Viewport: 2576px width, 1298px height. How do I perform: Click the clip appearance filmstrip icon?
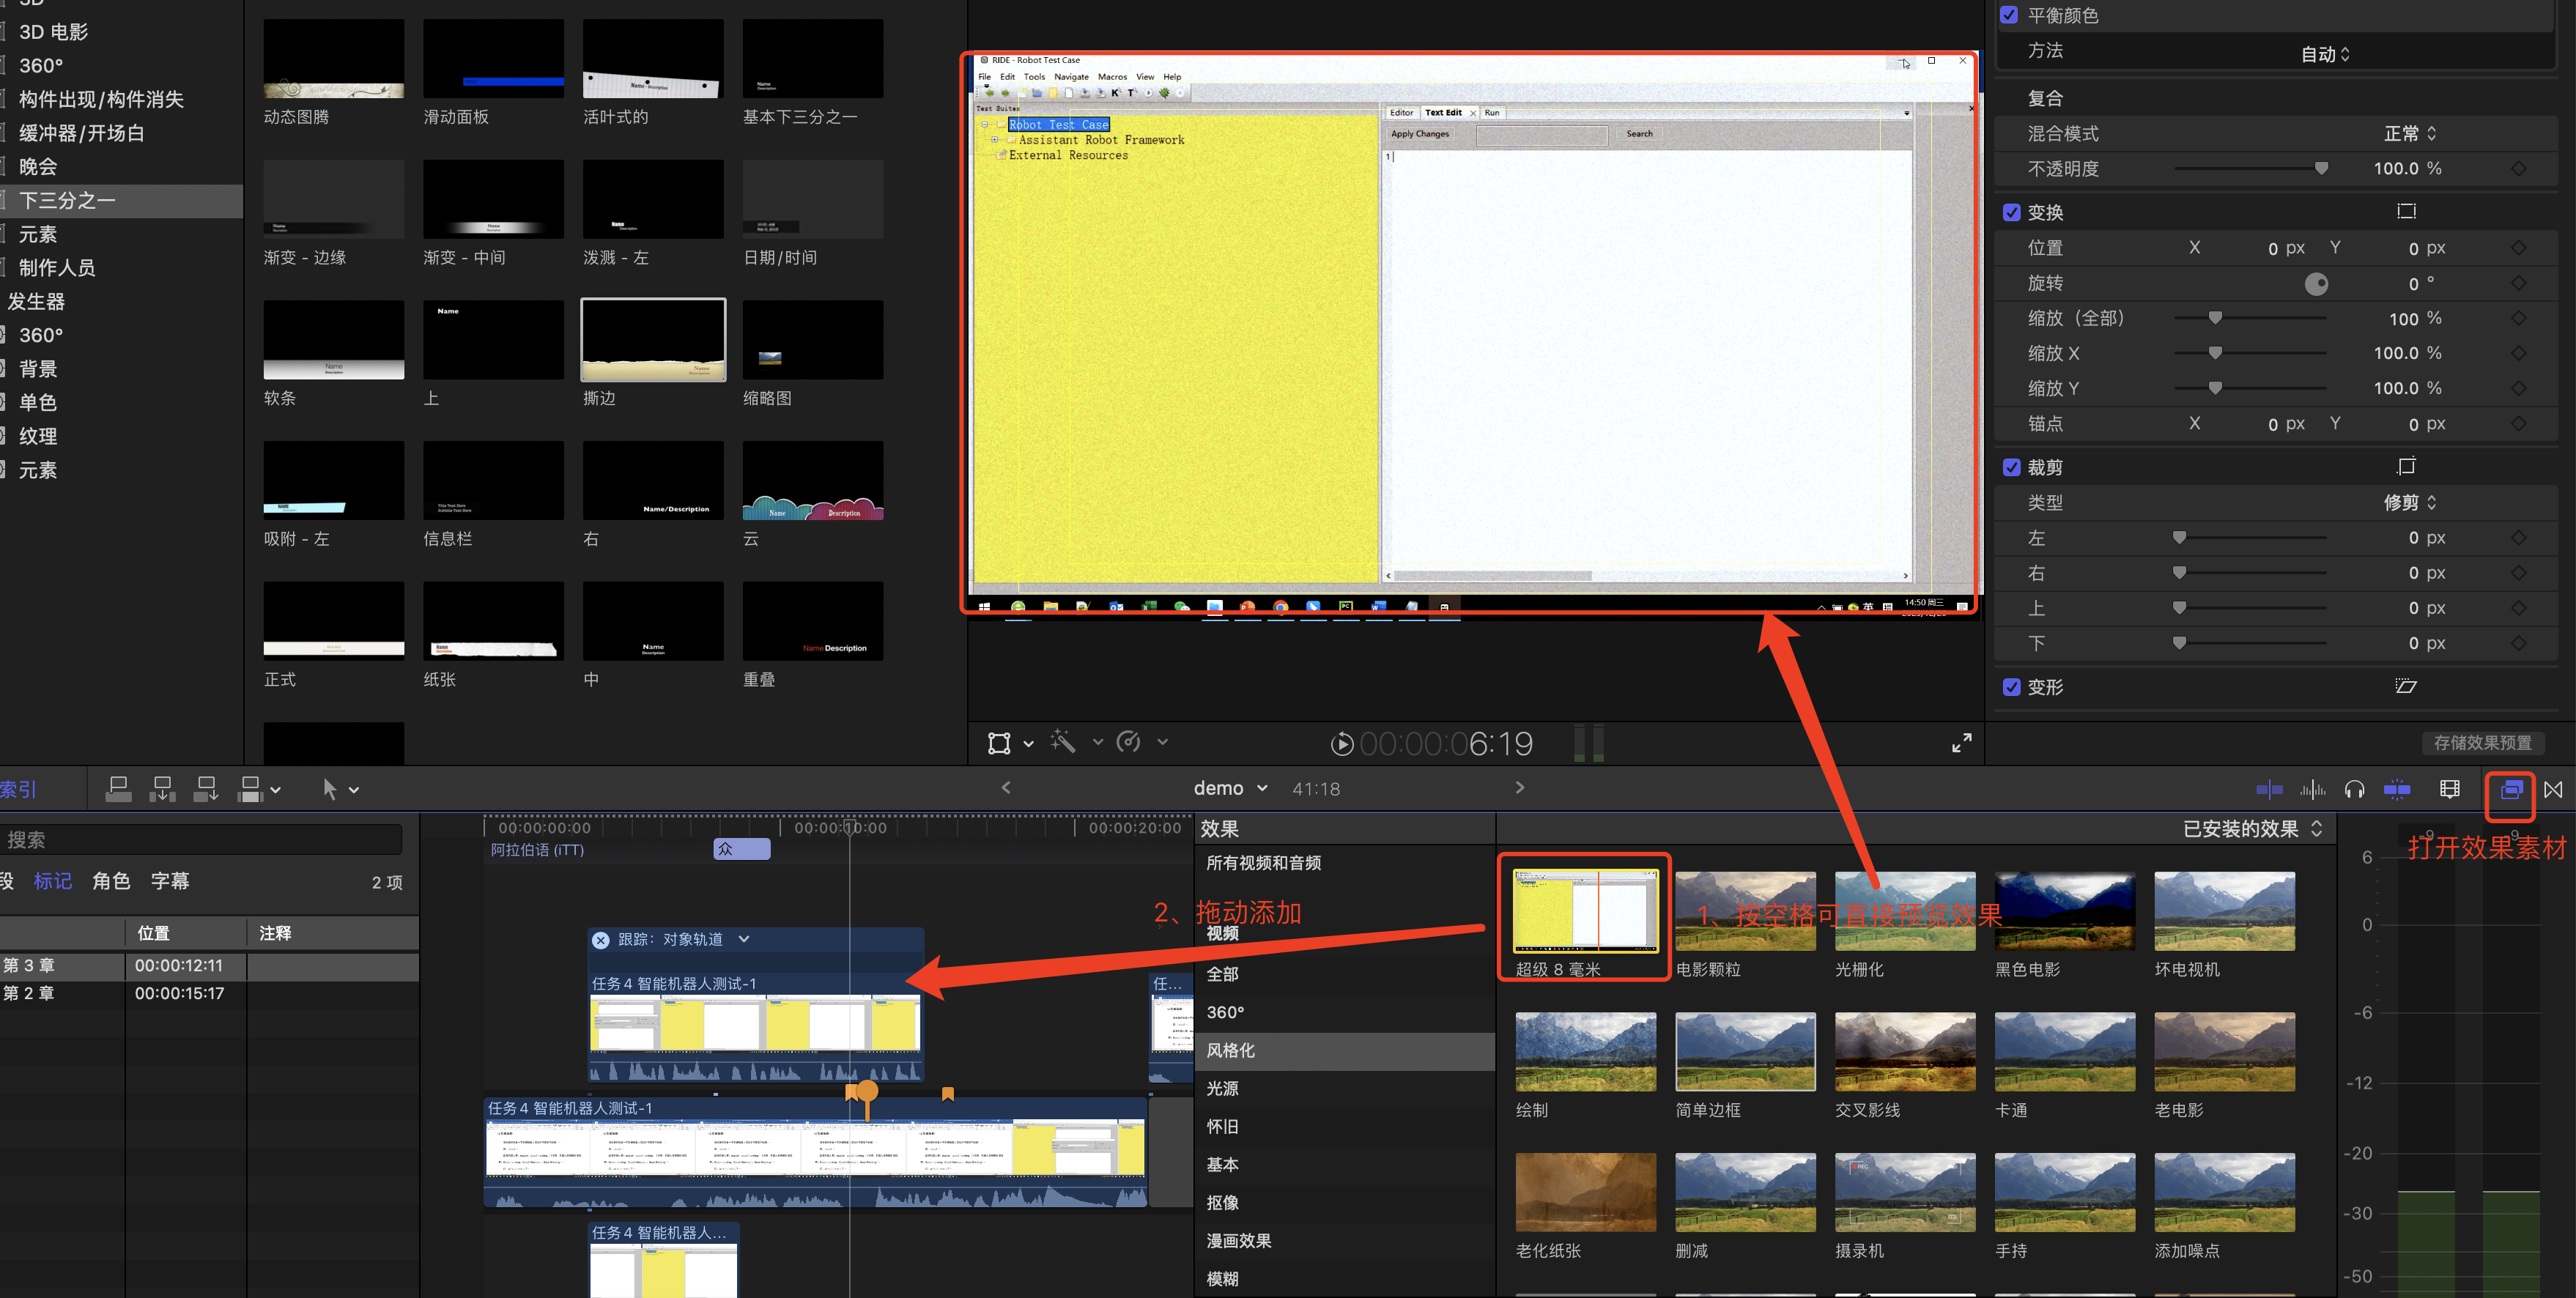point(2449,790)
